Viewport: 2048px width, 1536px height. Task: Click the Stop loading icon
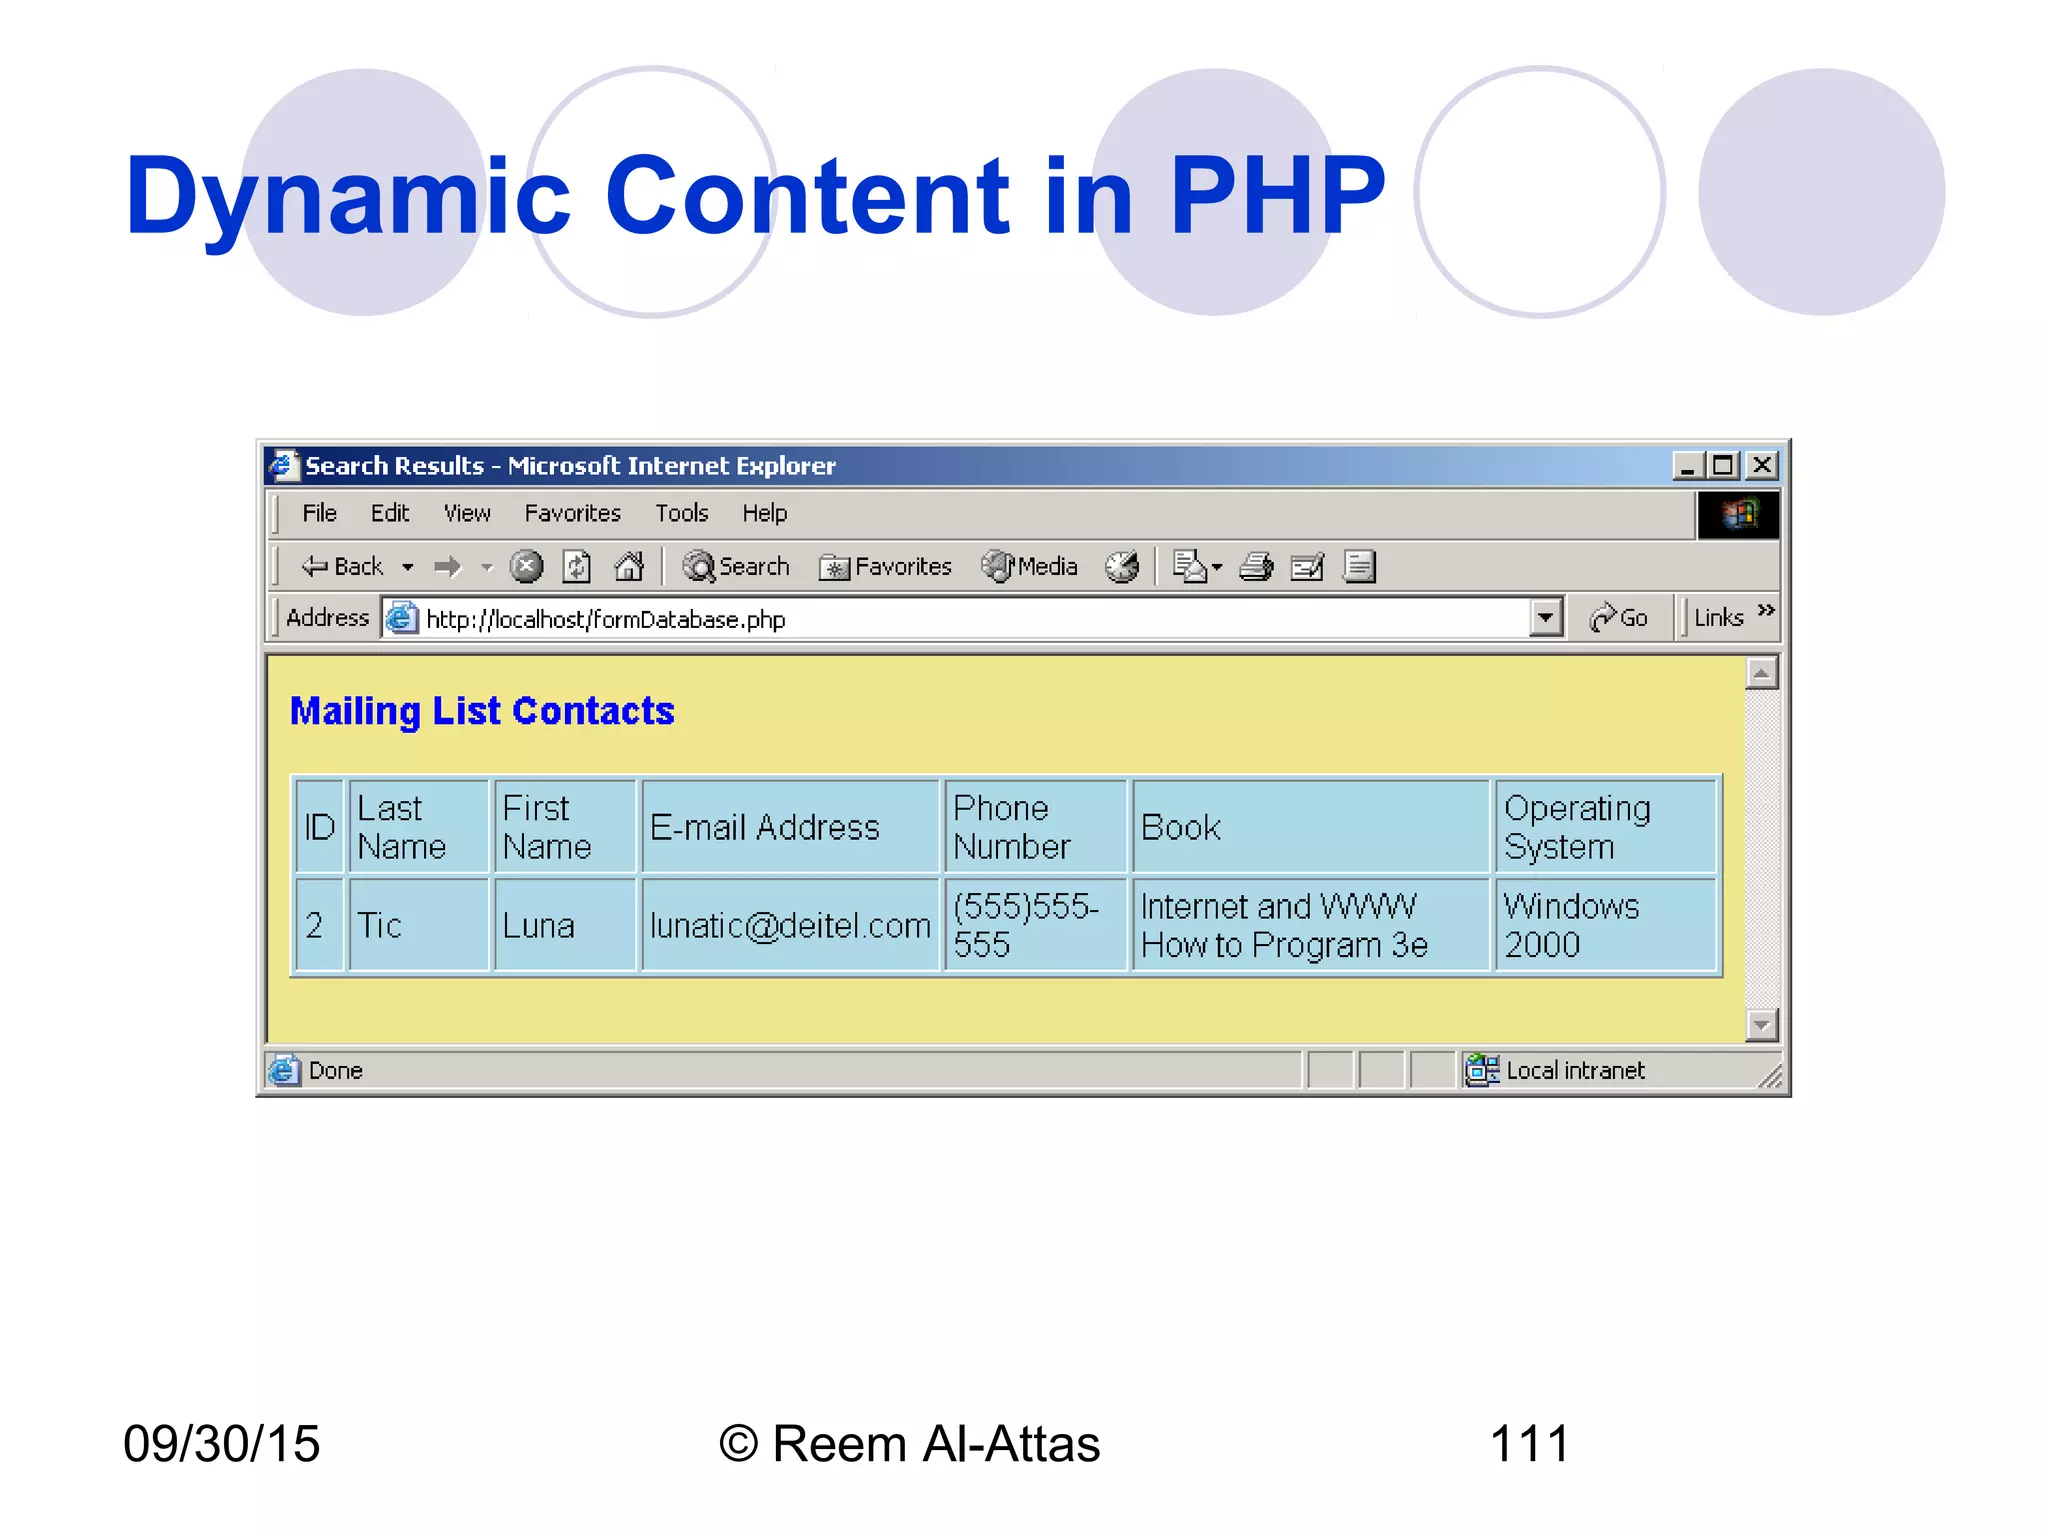[526, 567]
